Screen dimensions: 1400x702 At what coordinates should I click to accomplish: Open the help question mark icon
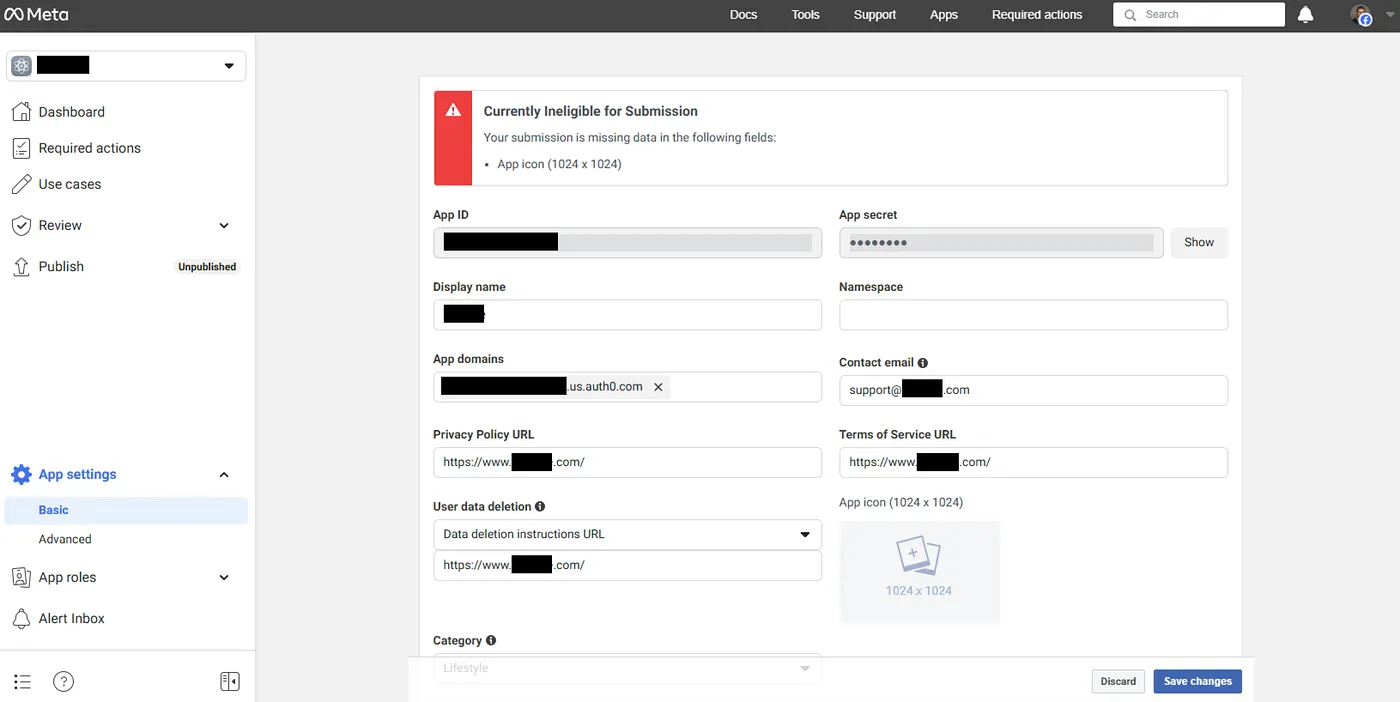coord(63,682)
